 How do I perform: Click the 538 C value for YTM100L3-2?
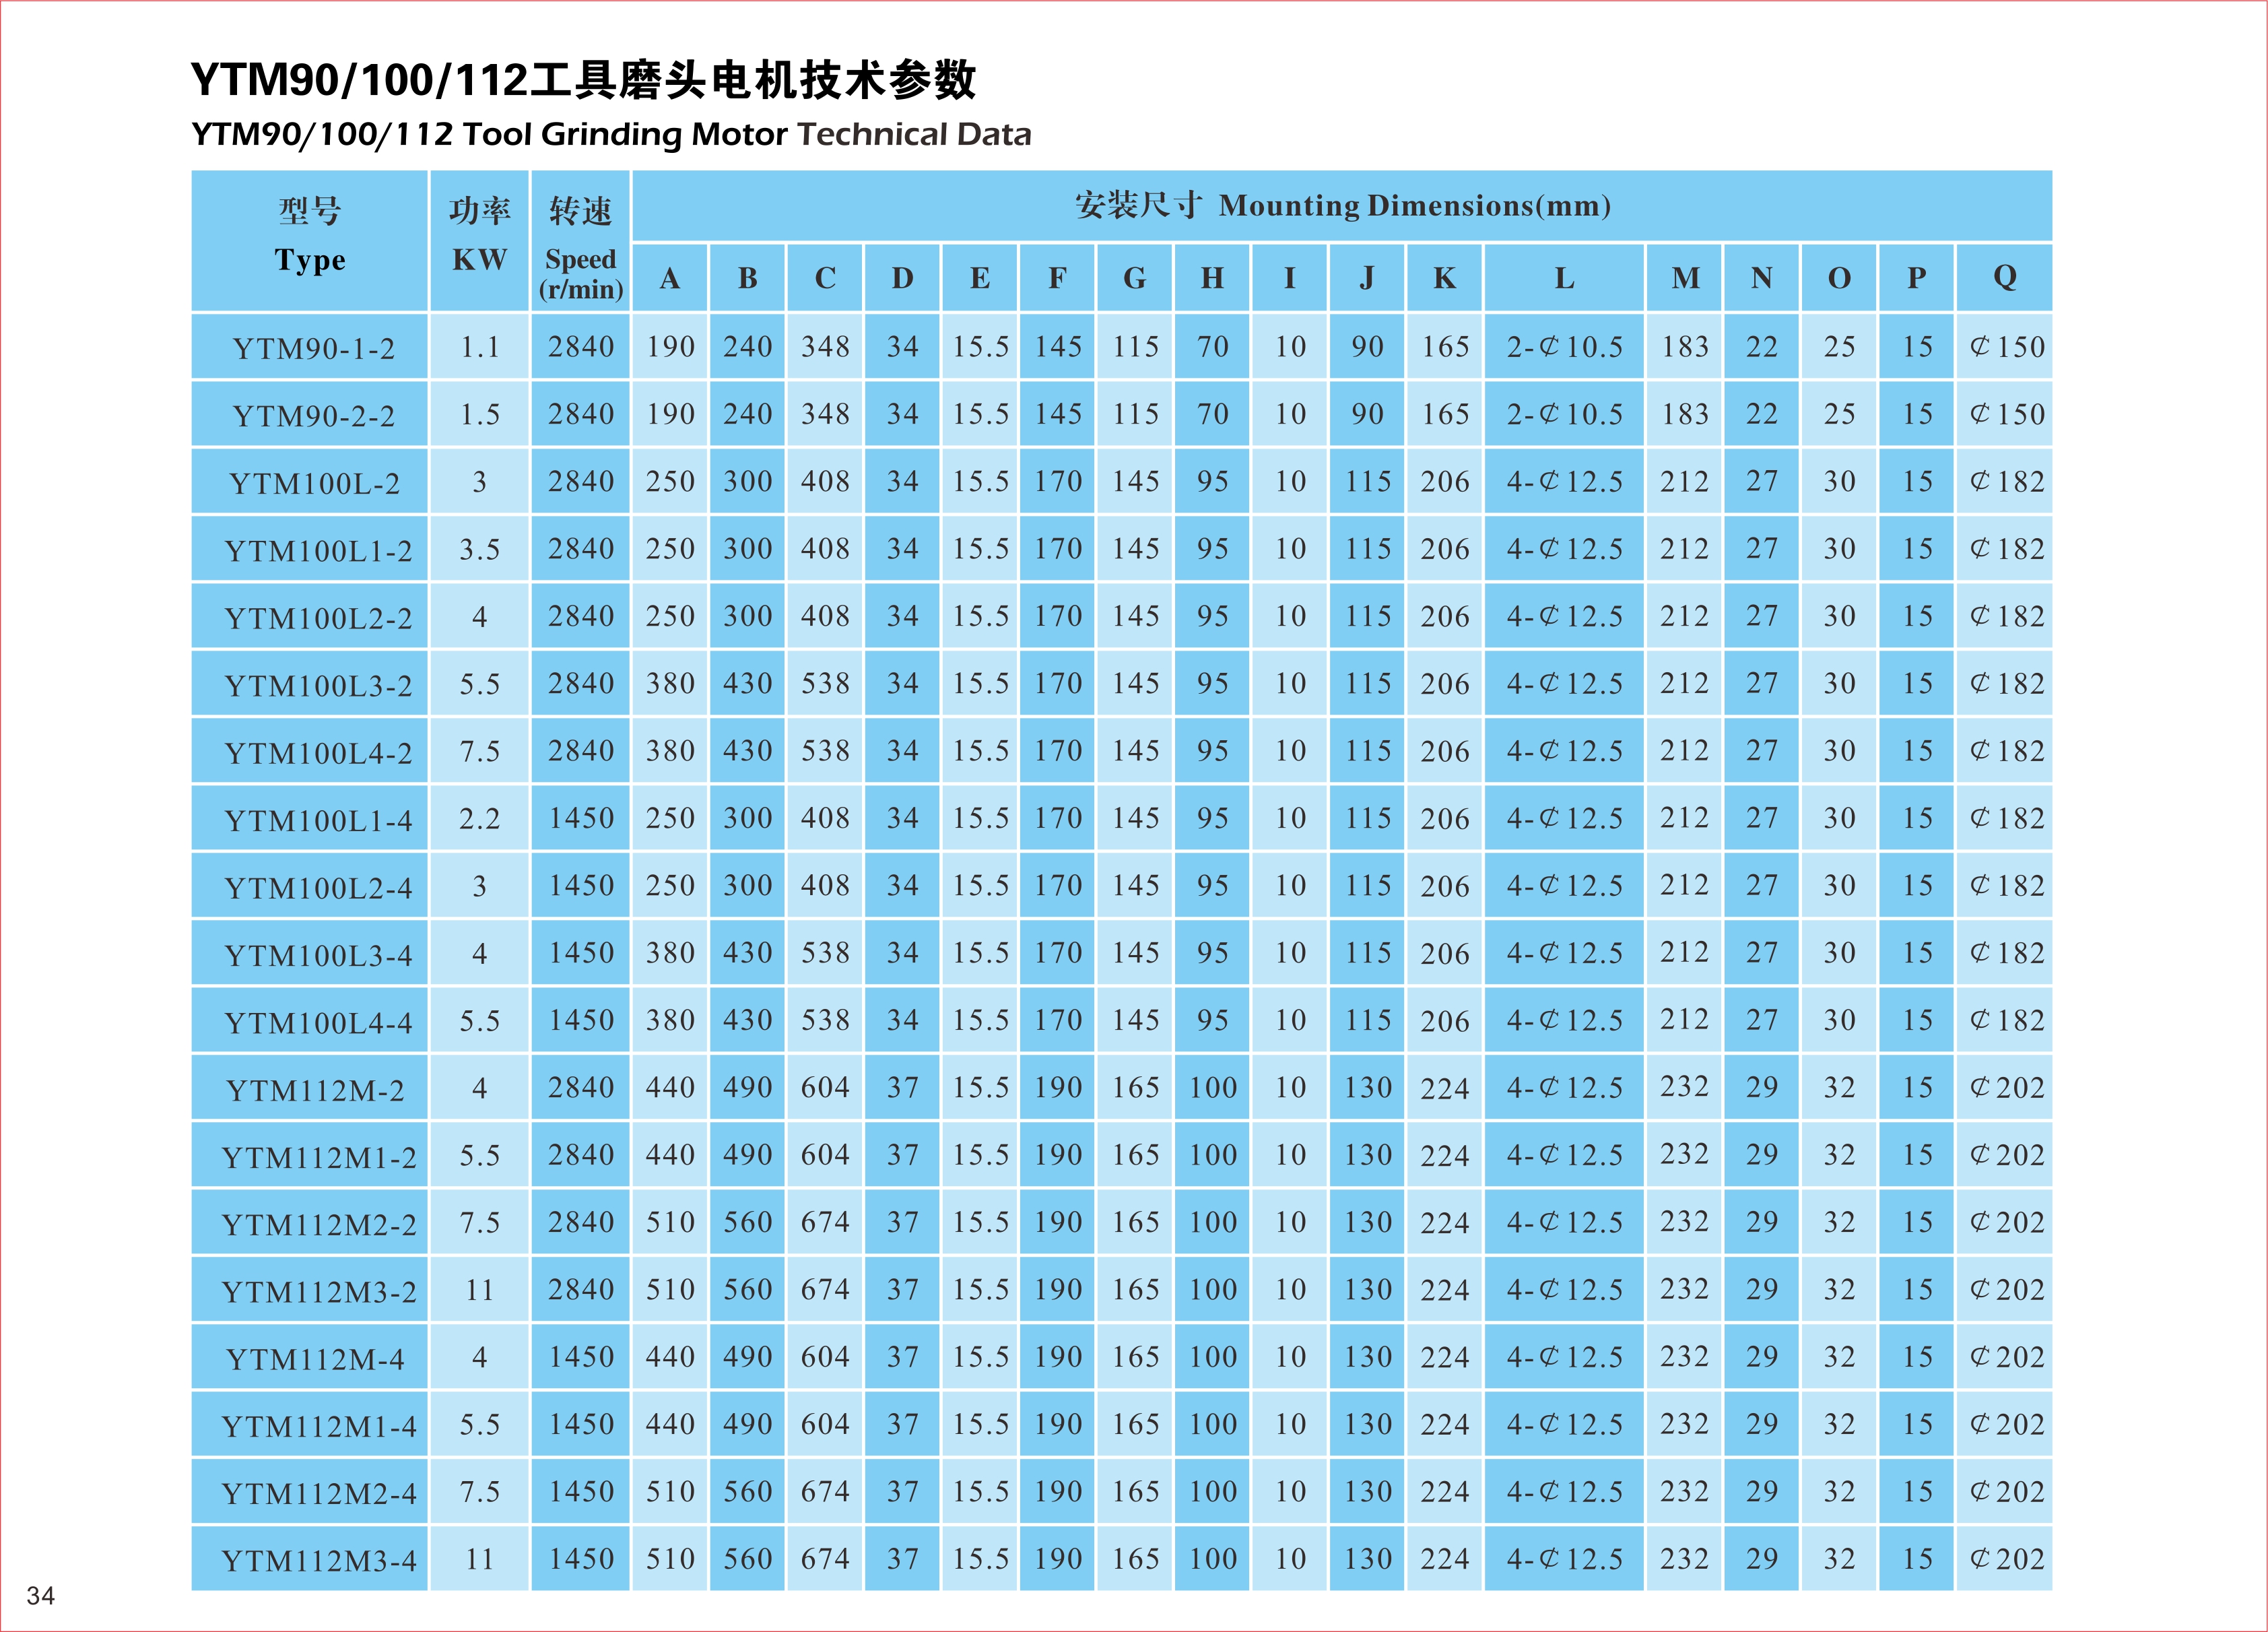(825, 684)
